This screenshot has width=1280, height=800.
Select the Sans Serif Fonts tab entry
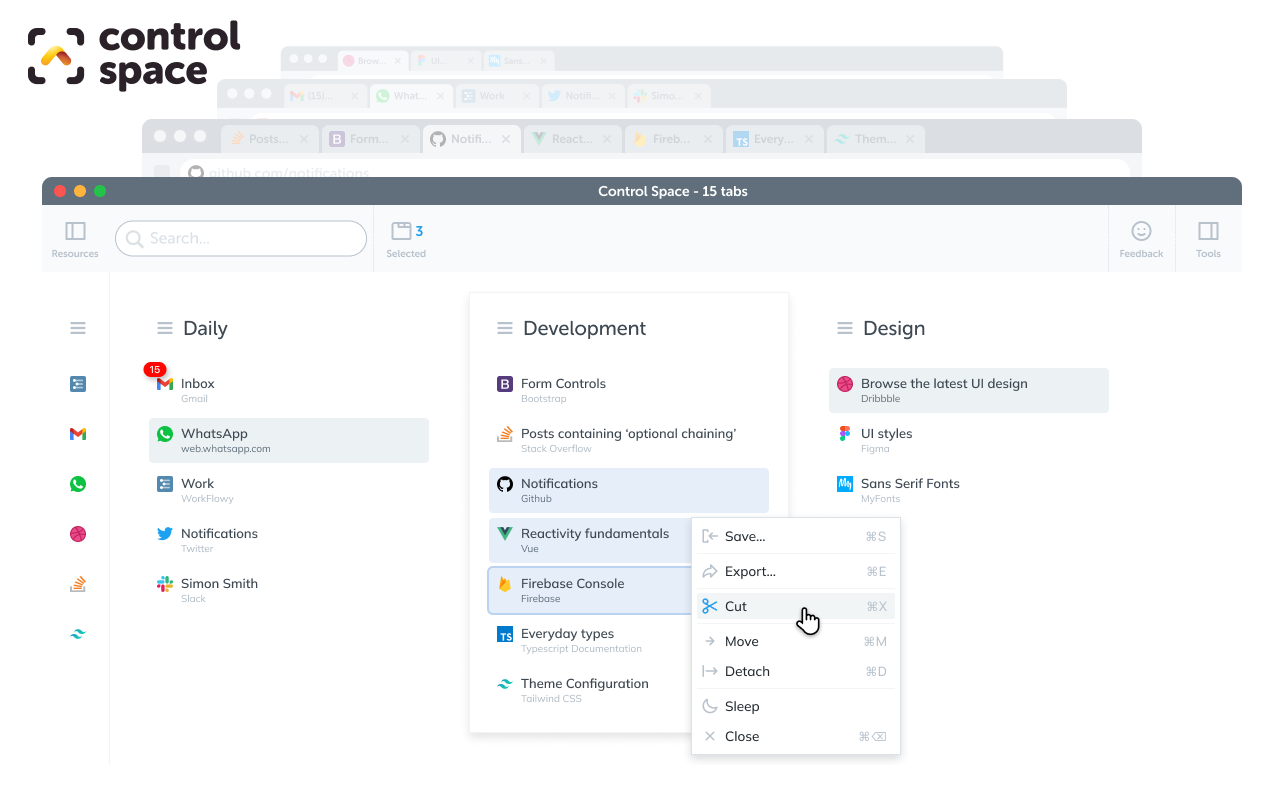[x=910, y=489]
